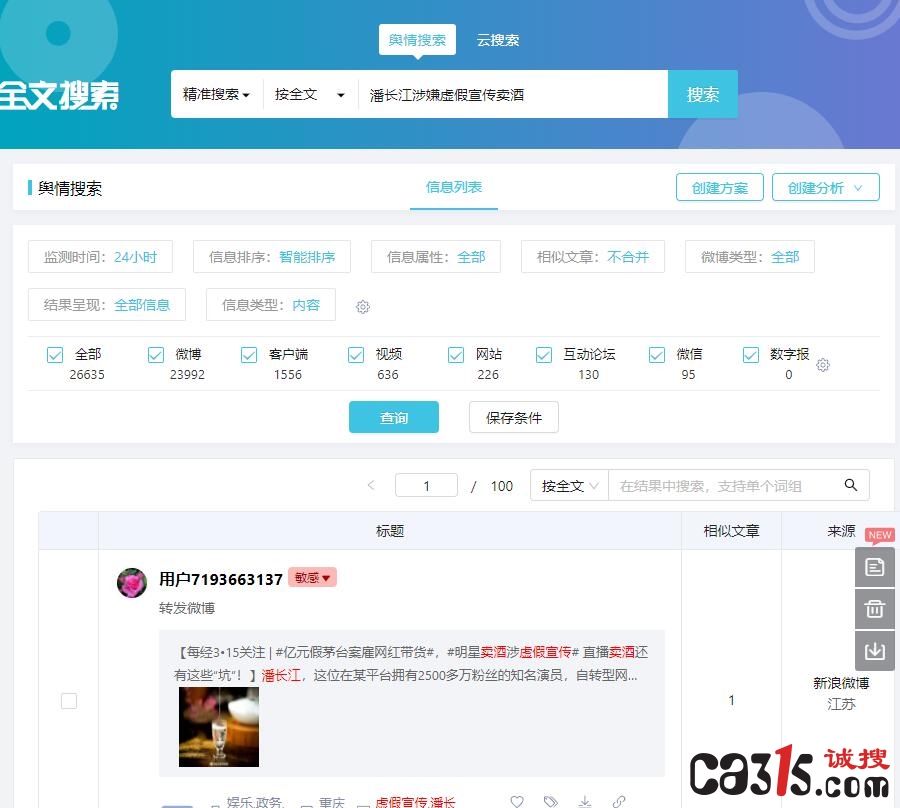Click the 来源 column header

pos(841,531)
